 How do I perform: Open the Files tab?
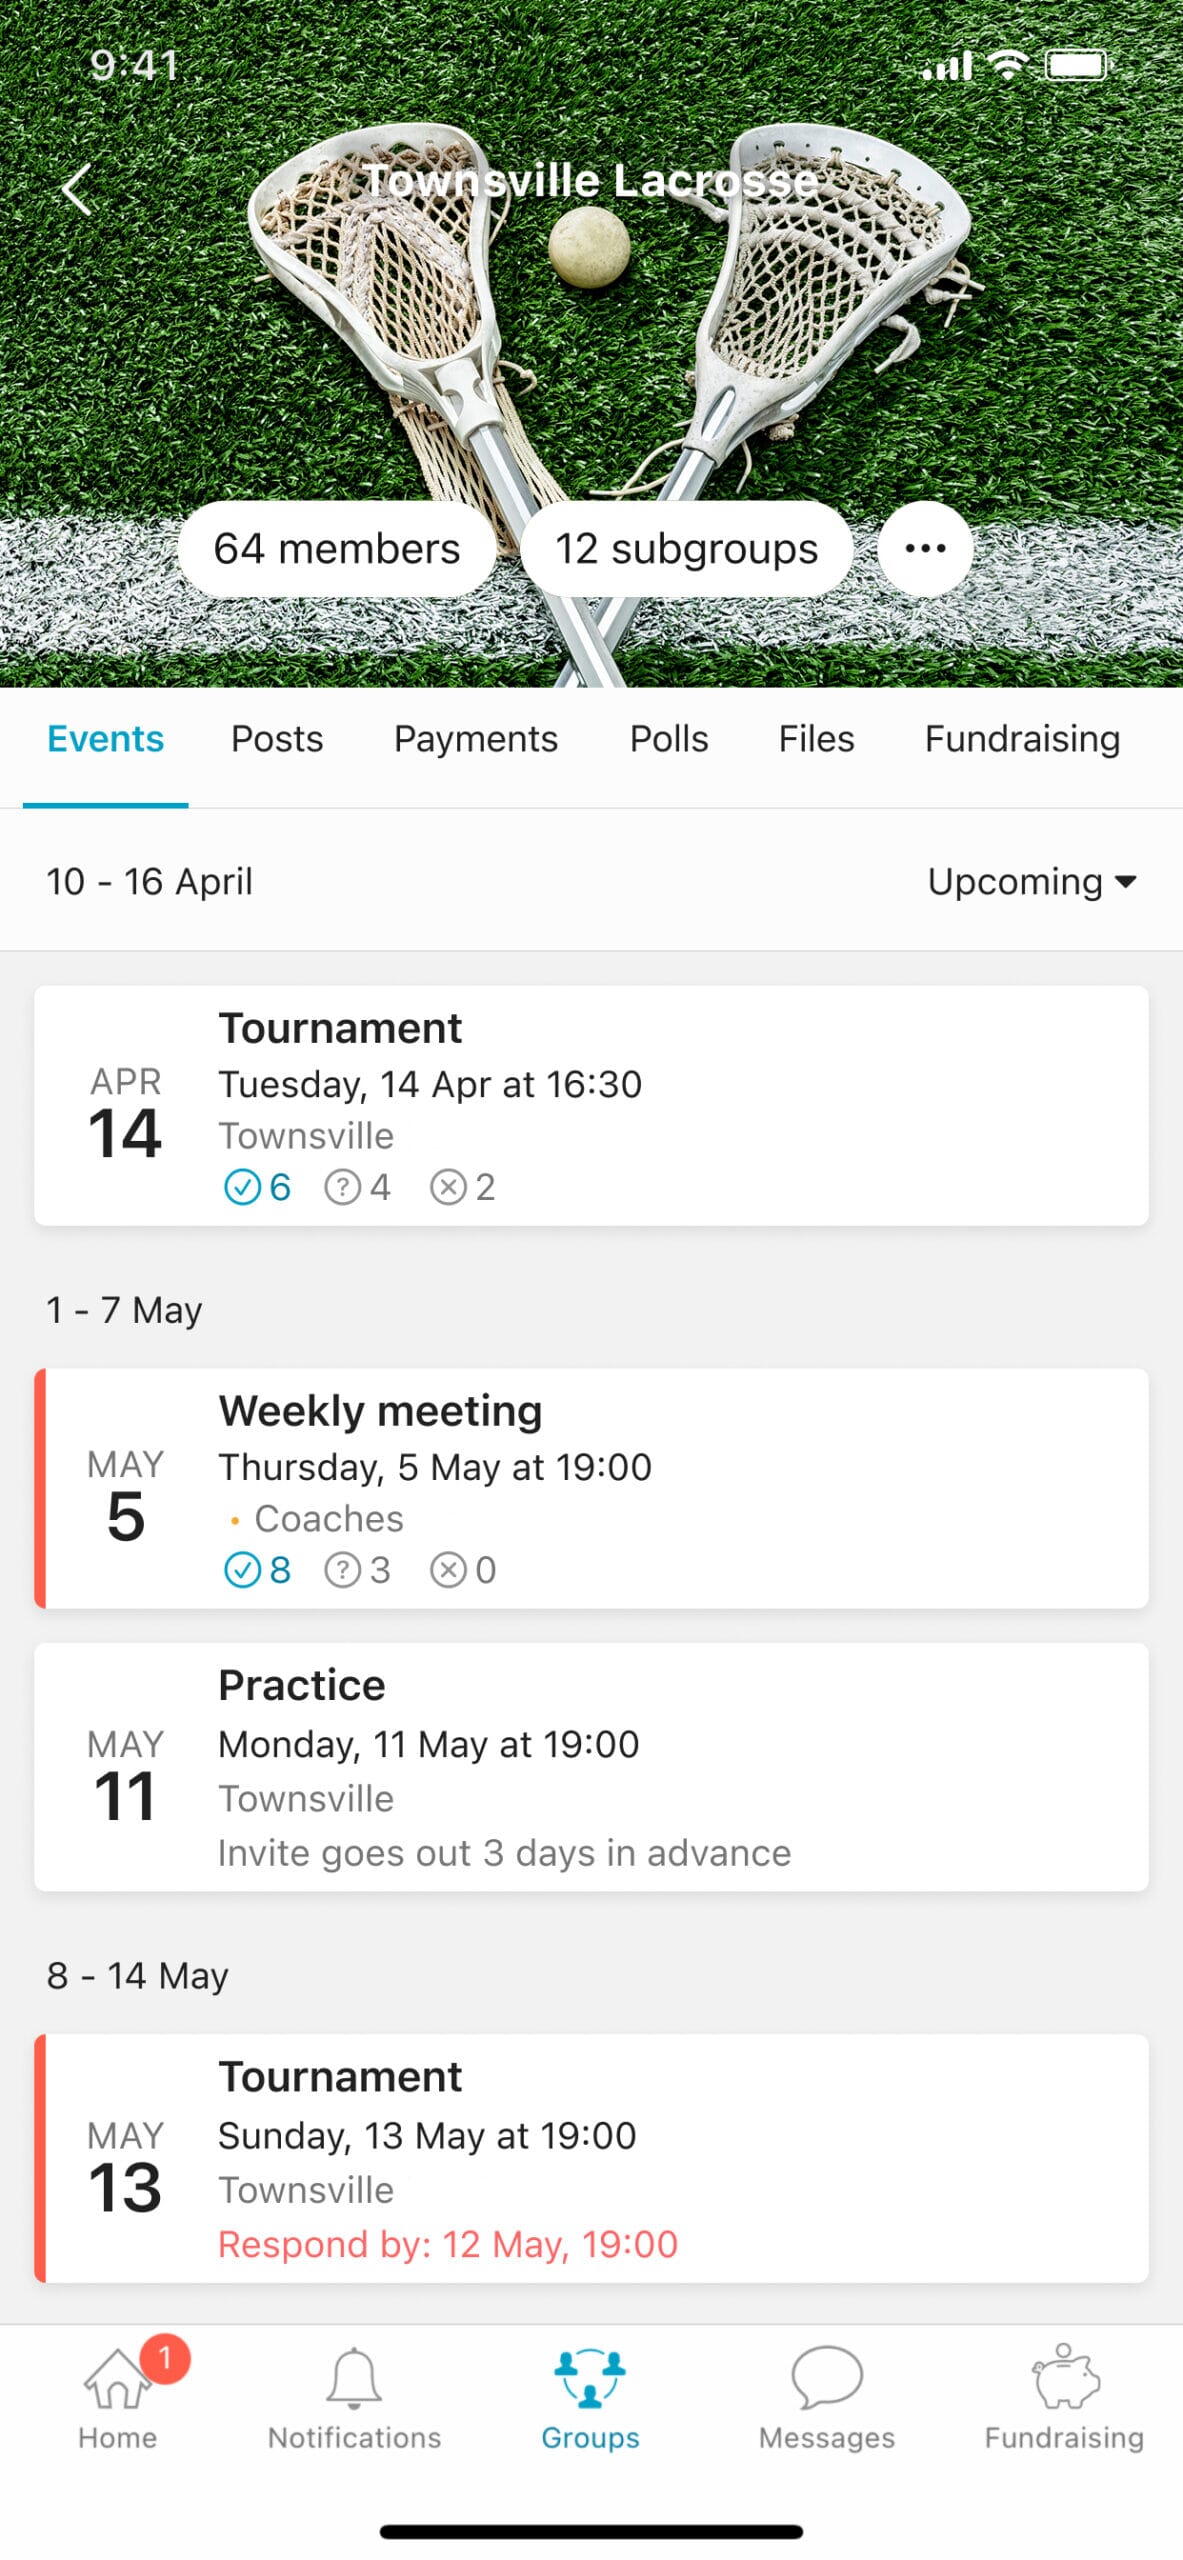point(816,739)
